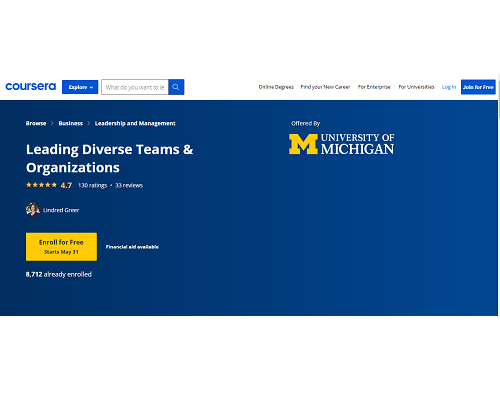The height and width of the screenshot is (400, 500).
Task: Click chevron between Business and Leadership
Action: click(x=89, y=123)
